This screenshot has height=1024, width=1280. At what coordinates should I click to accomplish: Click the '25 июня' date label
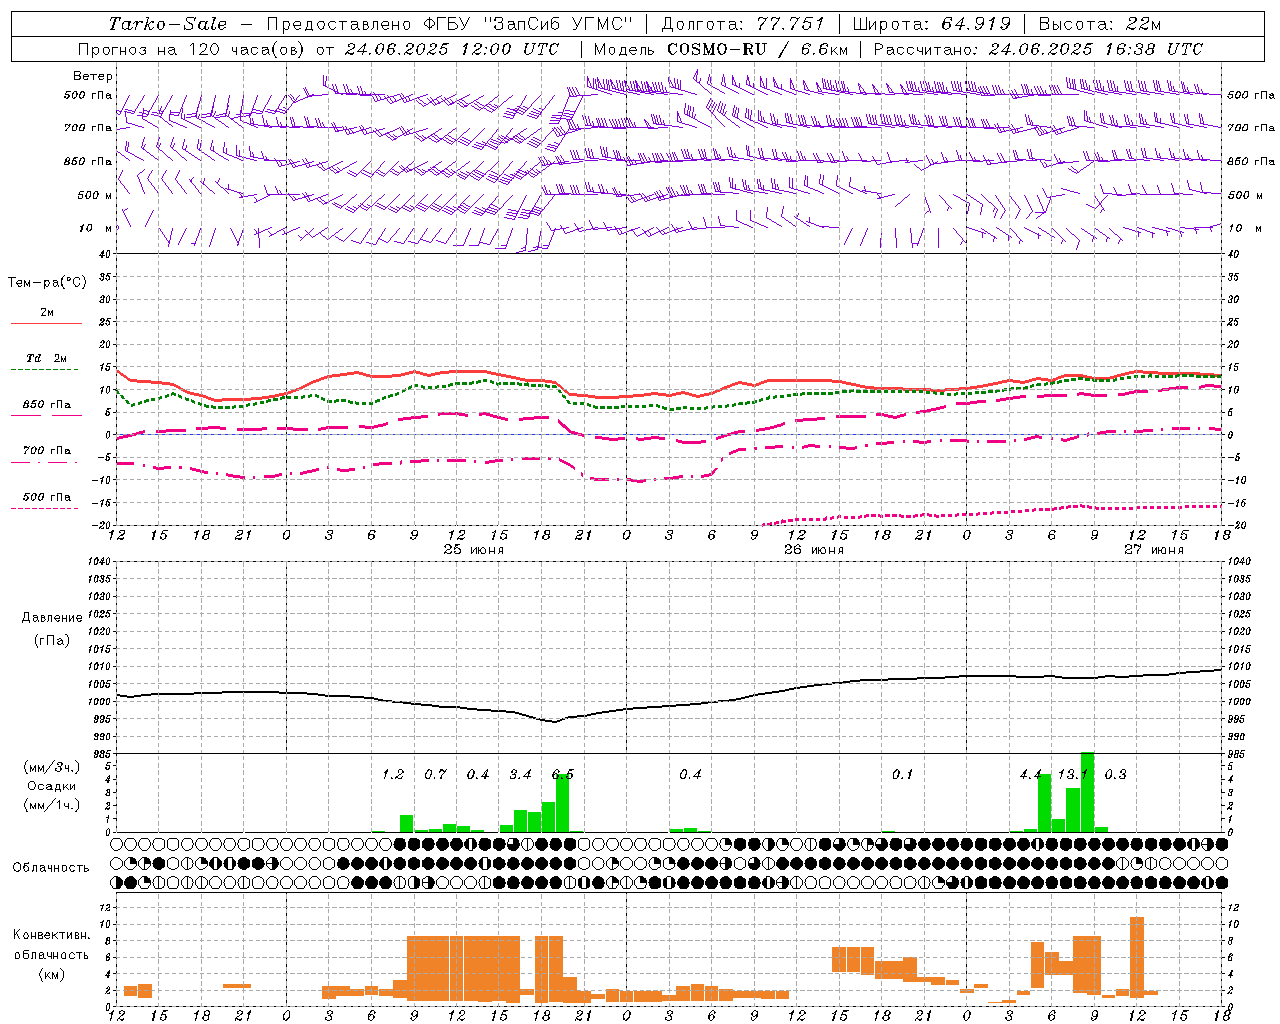pyautogui.click(x=473, y=550)
